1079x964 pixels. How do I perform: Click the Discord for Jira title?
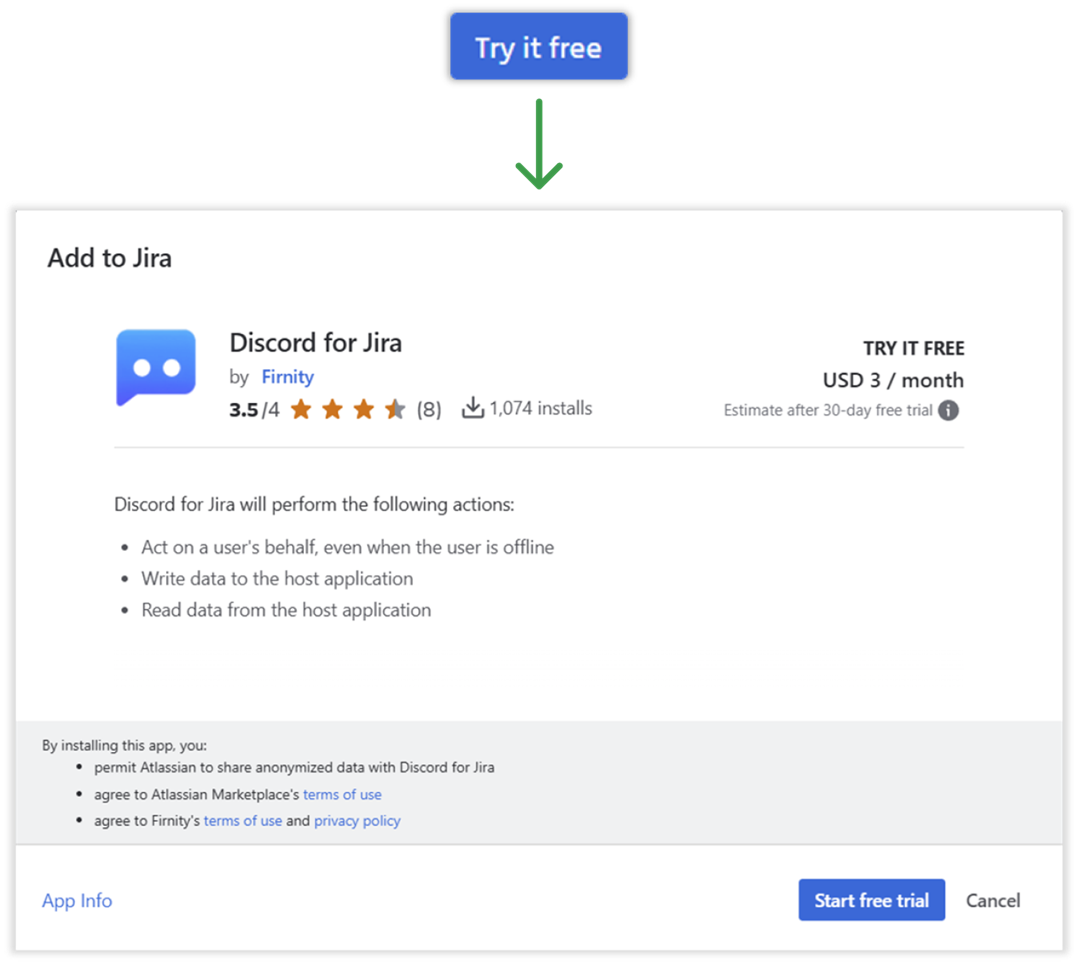click(316, 342)
